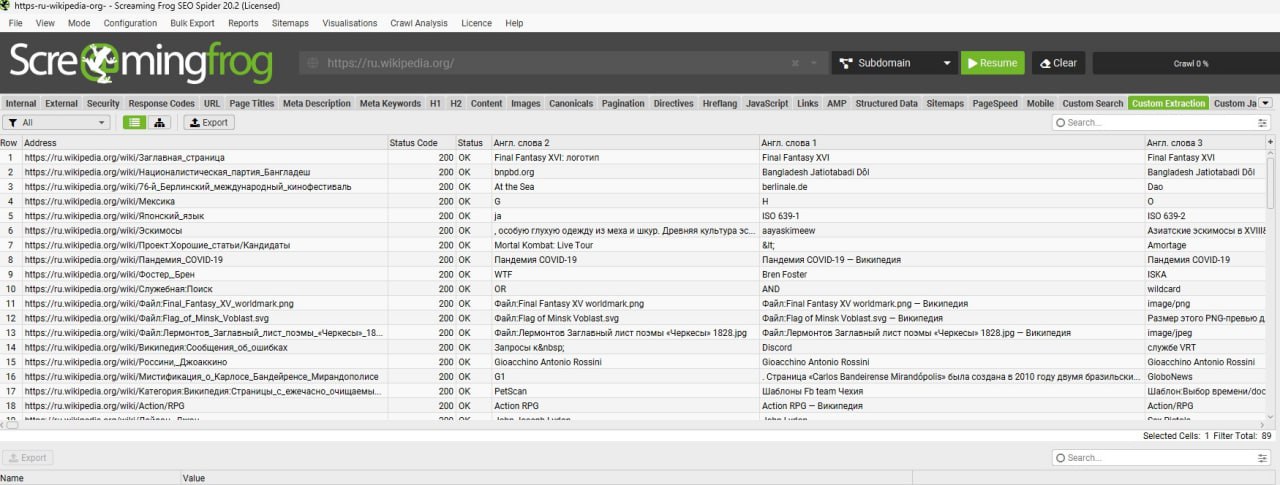The width and height of the screenshot is (1280, 485).
Task: Open URL history dropdown arrow
Action: click(x=813, y=63)
